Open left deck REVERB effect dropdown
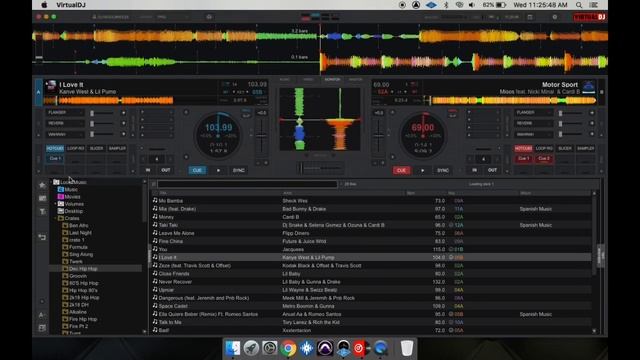640x360 pixels. (x=65, y=123)
